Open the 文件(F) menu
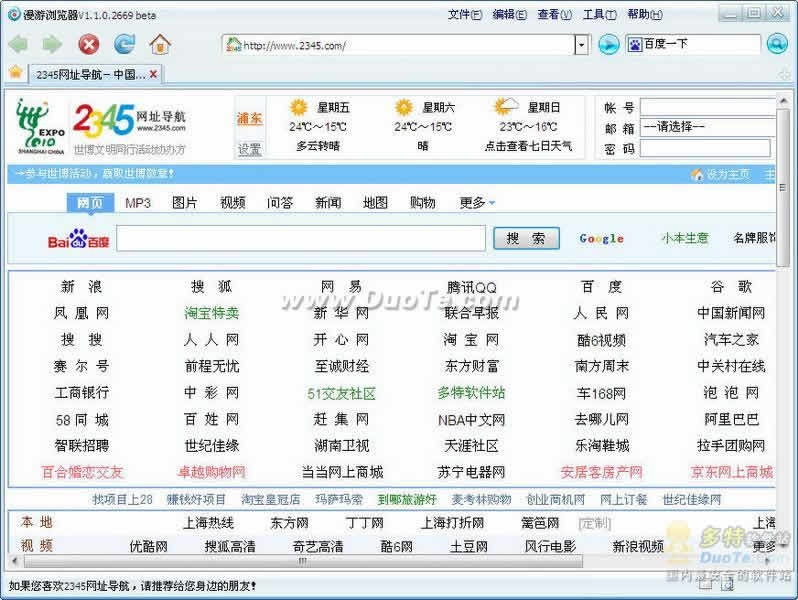This screenshot has height=600, width=798. tap(465, 15)
